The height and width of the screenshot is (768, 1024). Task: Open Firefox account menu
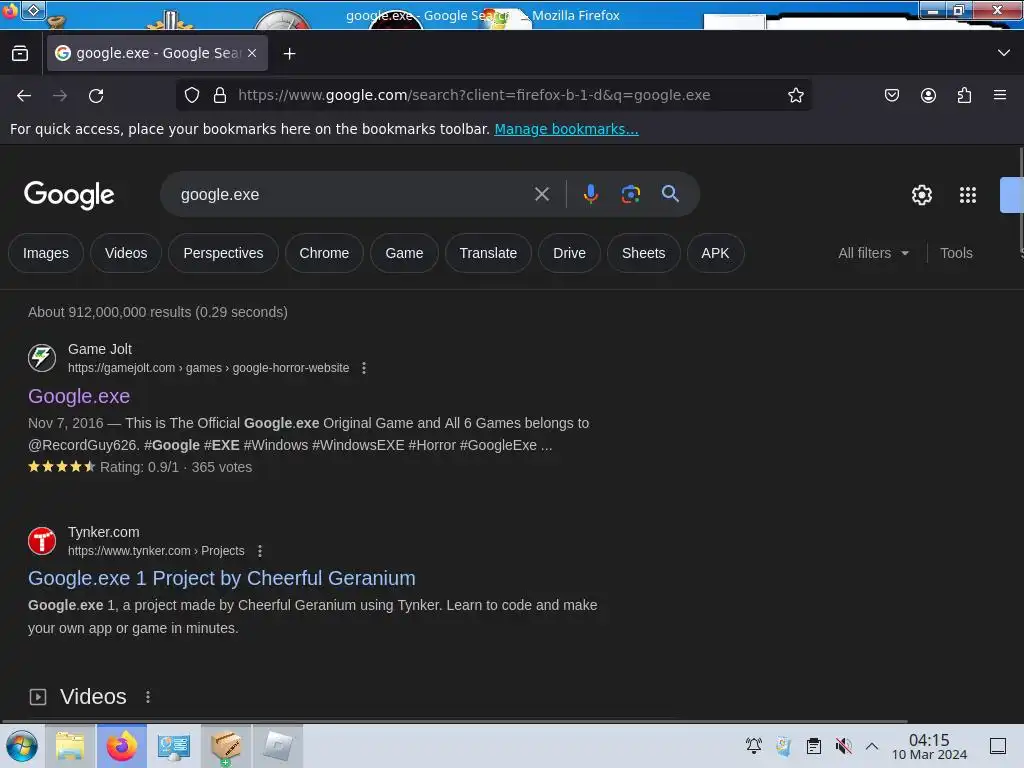928,95
